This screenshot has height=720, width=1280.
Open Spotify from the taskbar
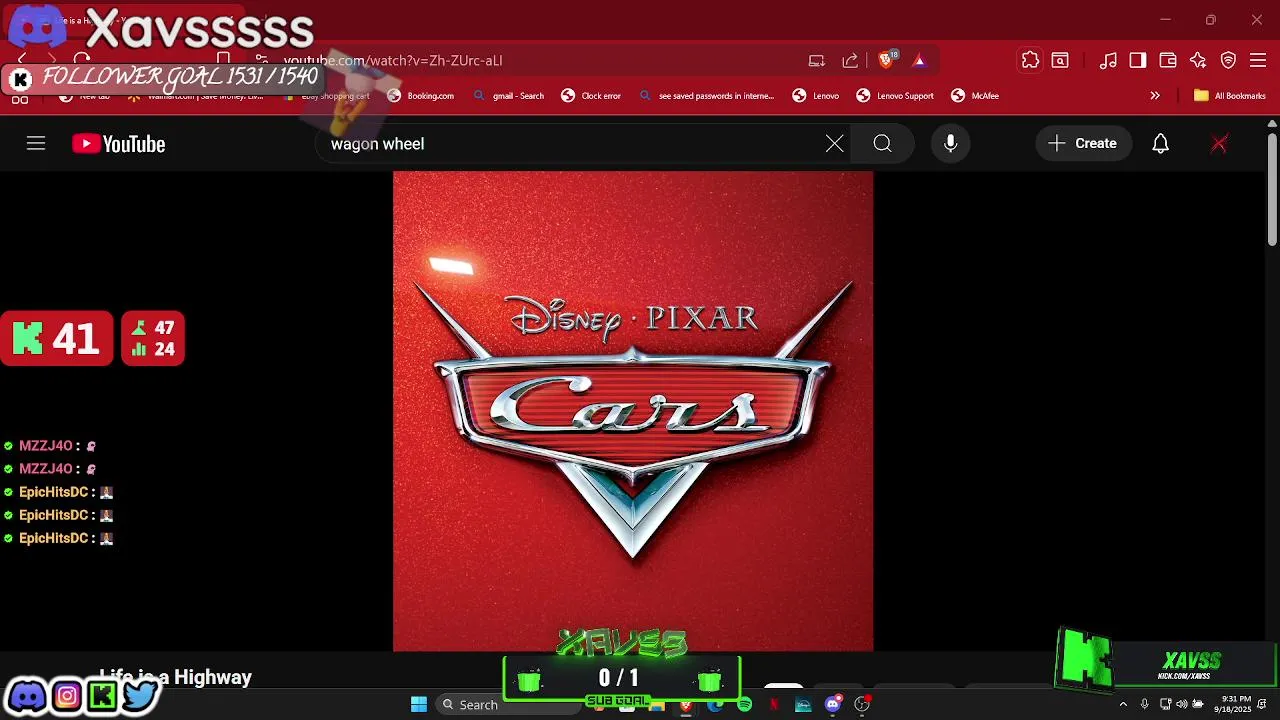(x=744, y=704)
